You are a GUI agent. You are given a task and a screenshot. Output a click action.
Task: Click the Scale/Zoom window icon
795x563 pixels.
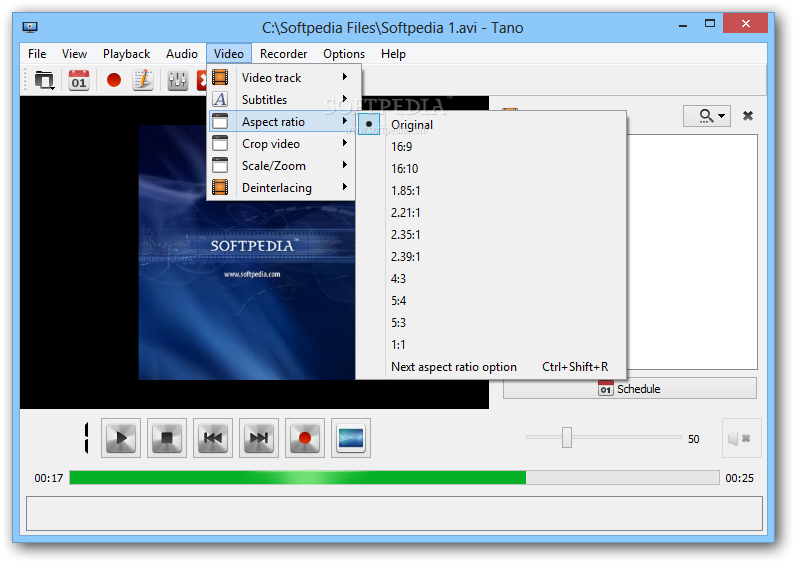click(x=220, y=165)
